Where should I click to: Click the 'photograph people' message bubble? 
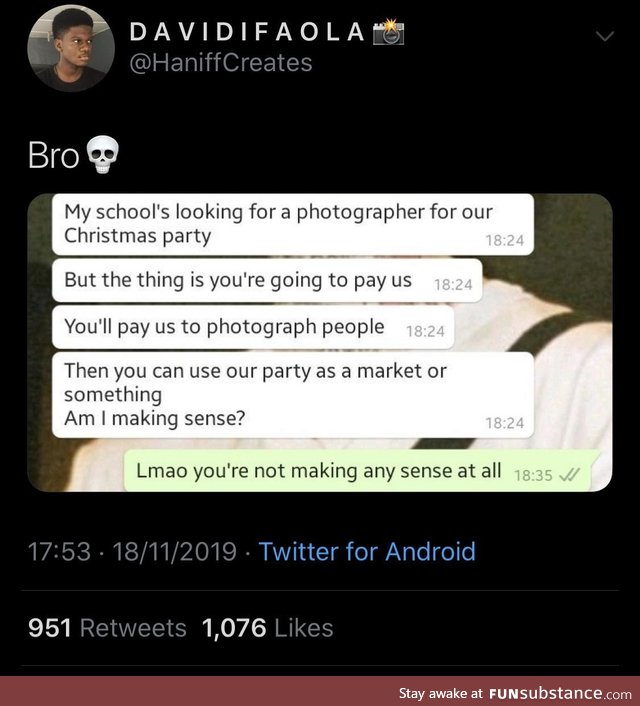253,327
